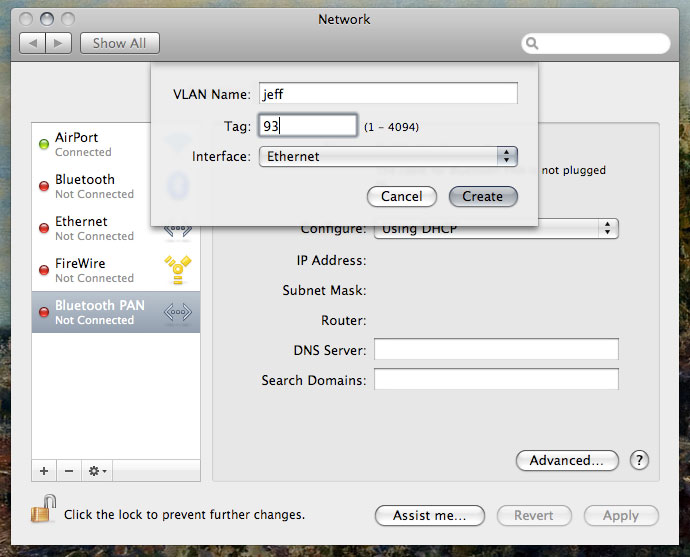The width and height of the screenshot is (690, 557).
Task: Click the Apply button
Action: 621,515
